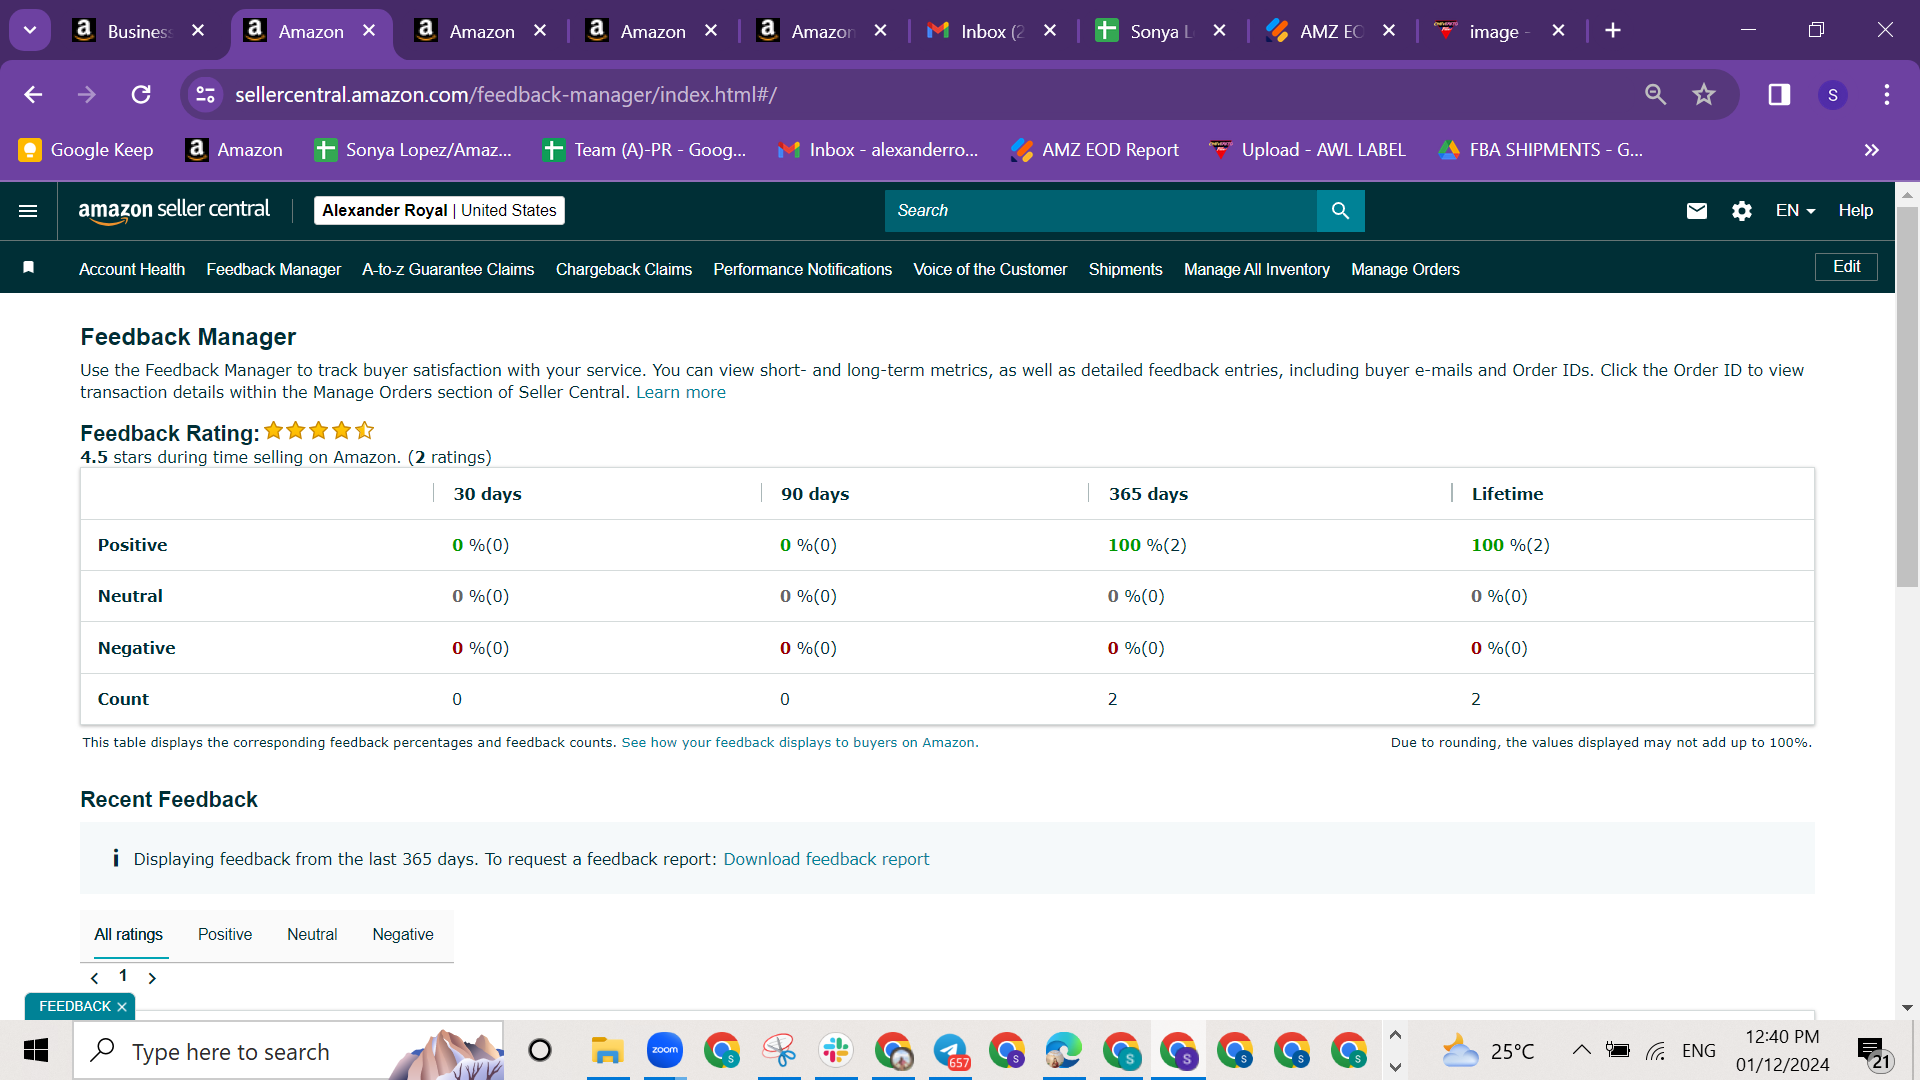Click the browser zoom magnifier icon in the address bar
Screen dimensions: 1920x1080
1656,94
